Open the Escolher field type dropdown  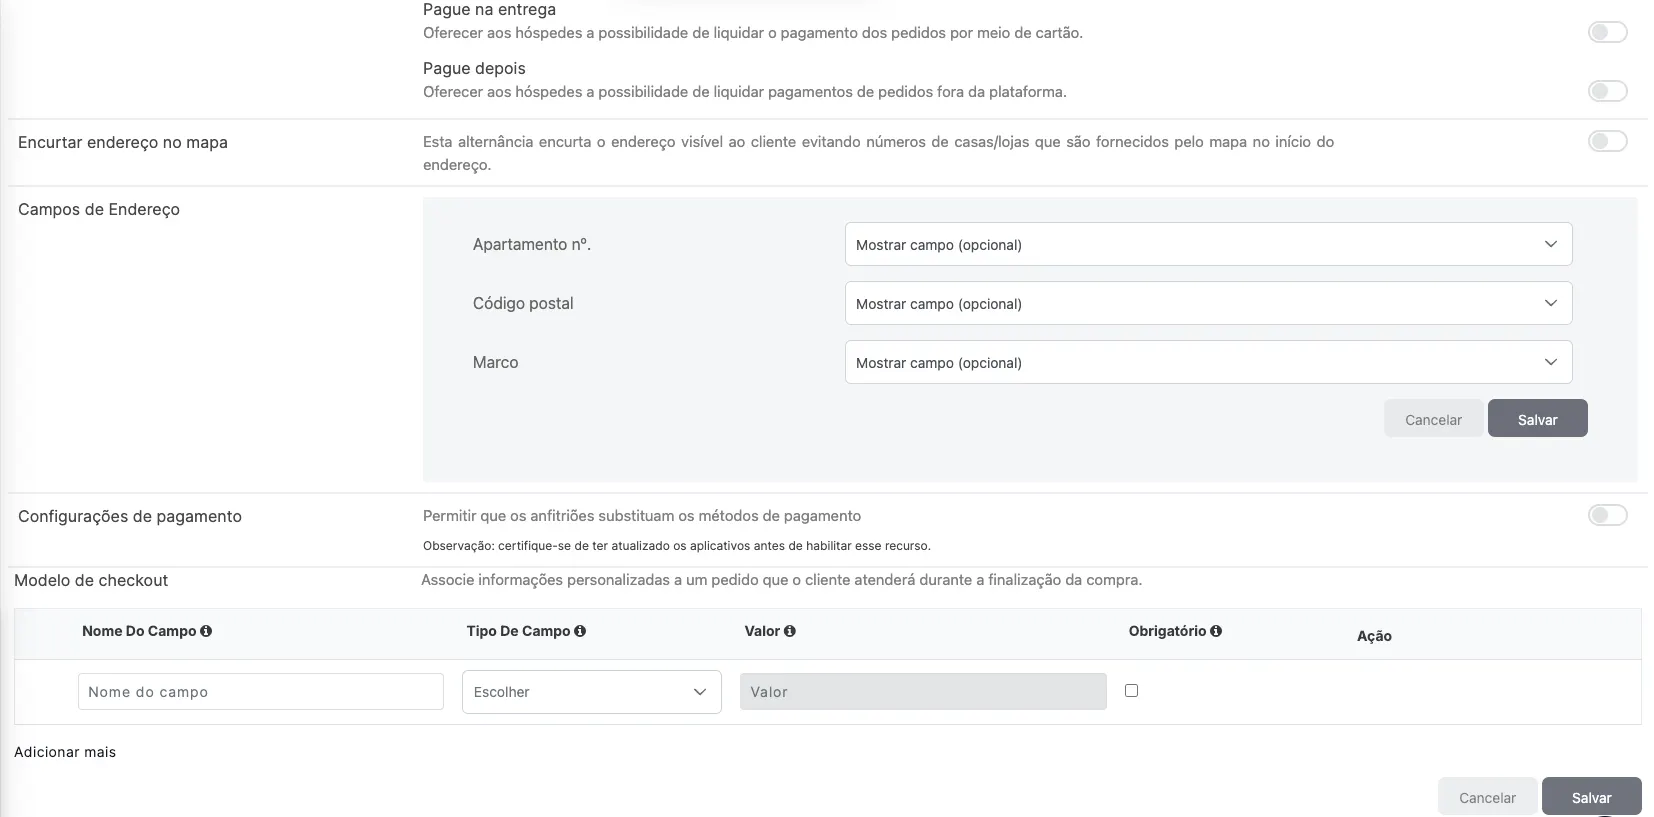(591, 692)
